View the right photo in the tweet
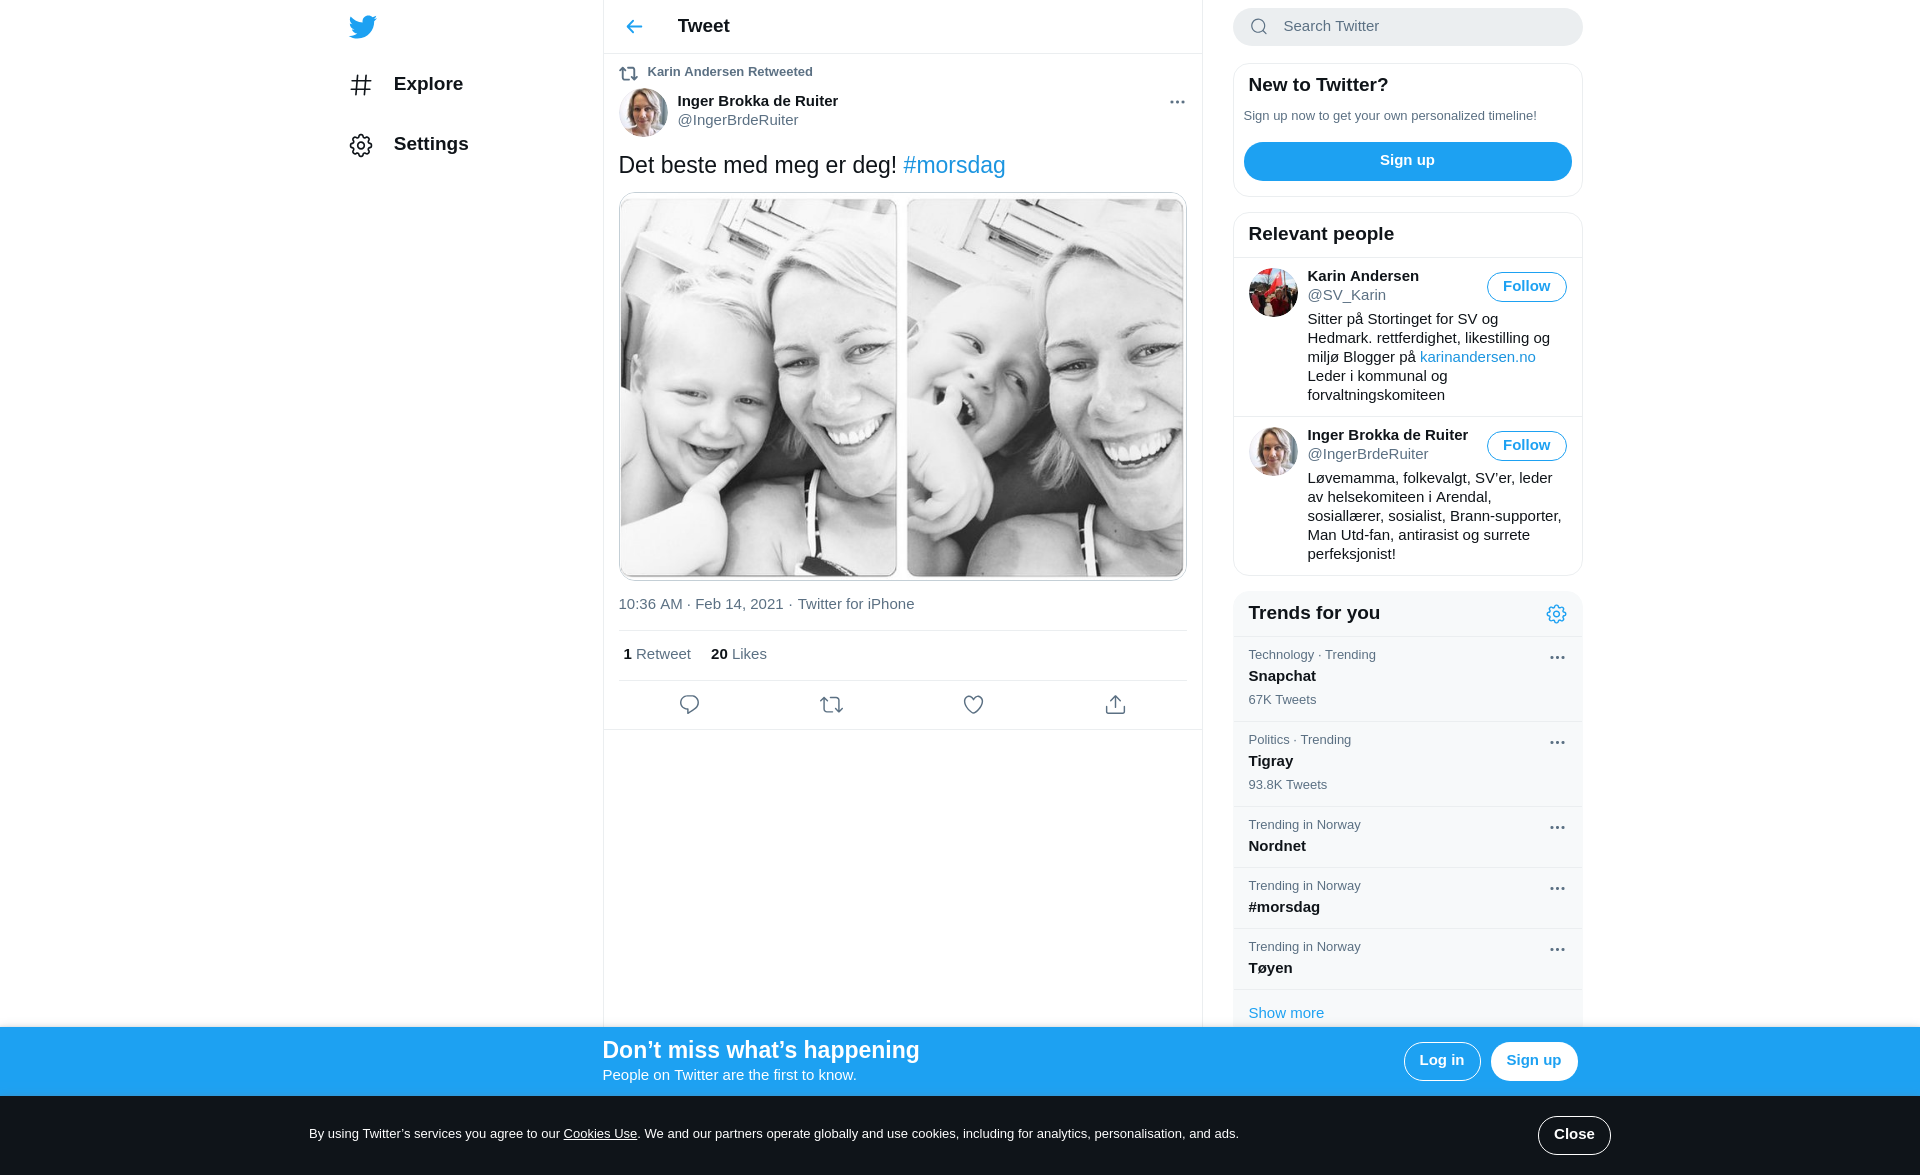Screen dimensions: 1920x1175 coord(1045,387)
